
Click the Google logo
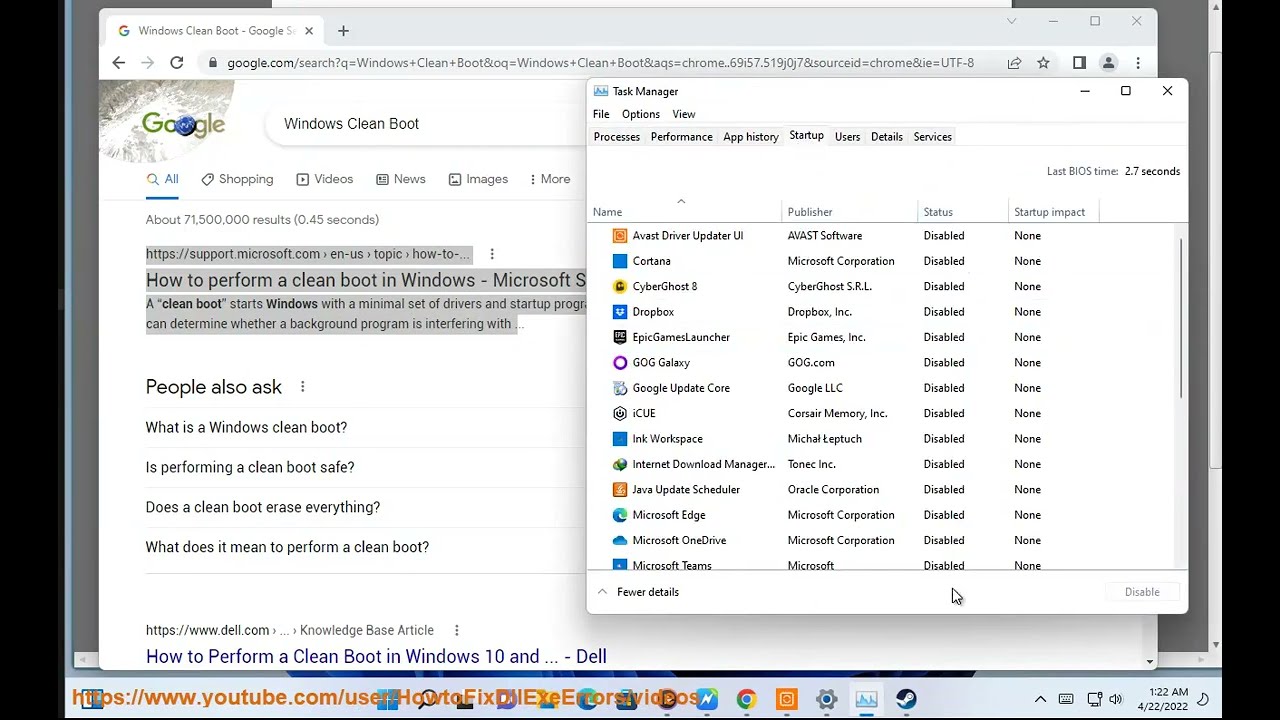[x=183, y=124]
